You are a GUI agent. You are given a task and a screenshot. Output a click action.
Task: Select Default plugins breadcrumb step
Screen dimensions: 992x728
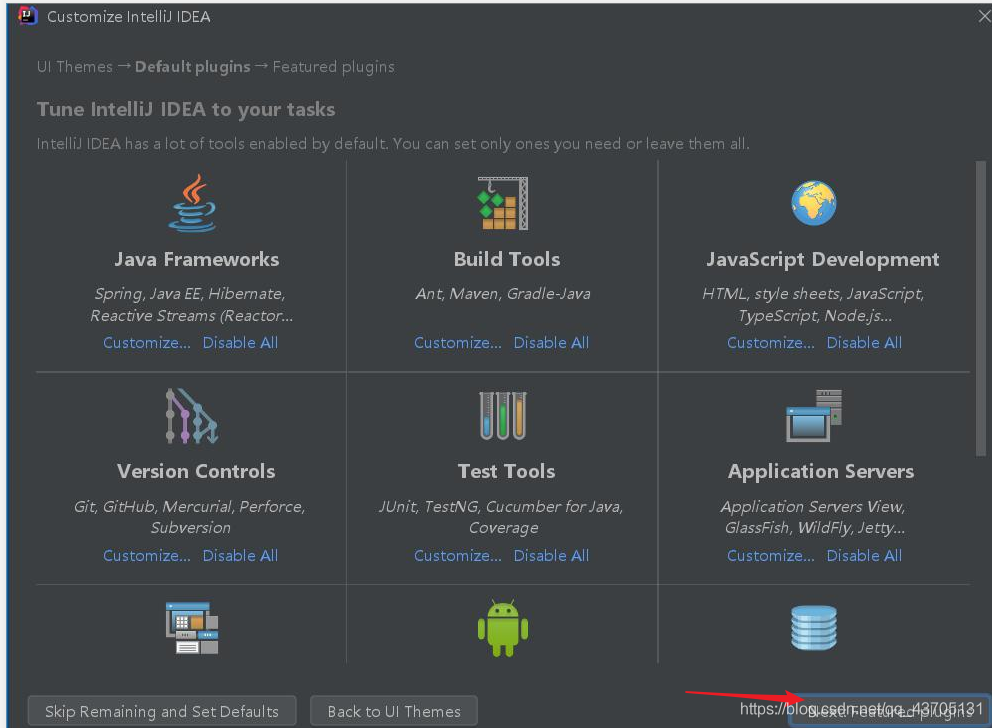coord(192,66)
